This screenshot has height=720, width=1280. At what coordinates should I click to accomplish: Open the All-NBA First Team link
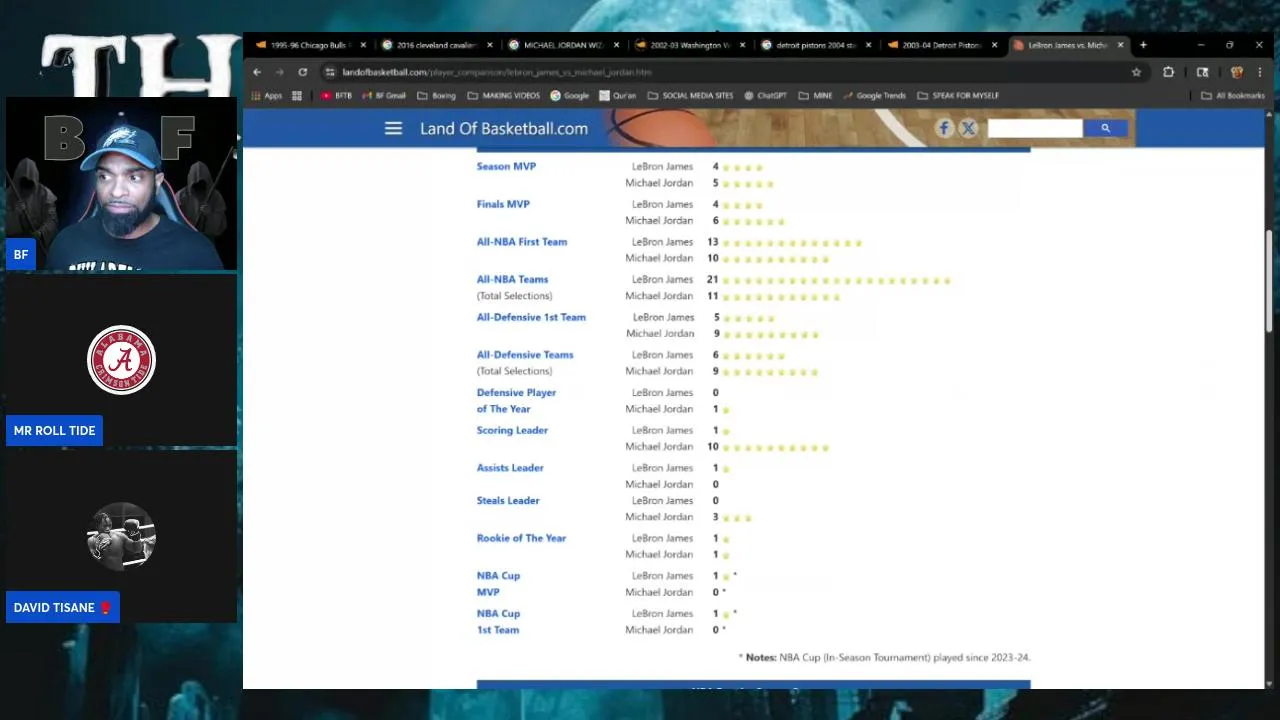pos(522,242)
